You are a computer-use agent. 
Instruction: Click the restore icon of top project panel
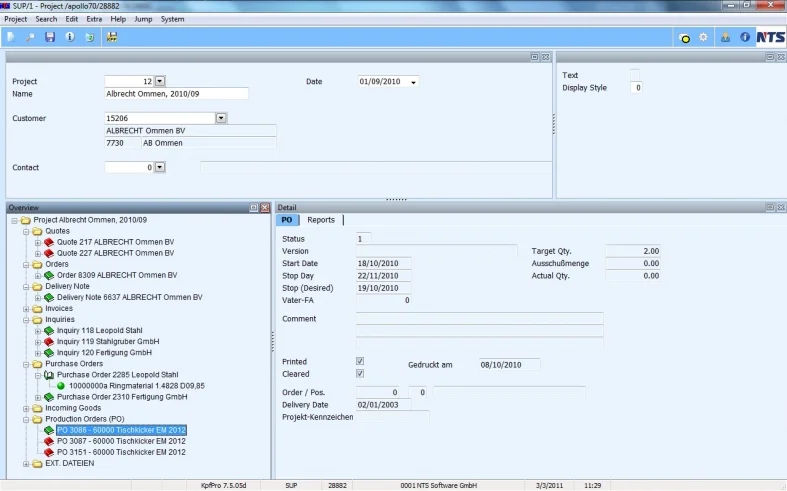pyautogui.click(x=535, y=57)
